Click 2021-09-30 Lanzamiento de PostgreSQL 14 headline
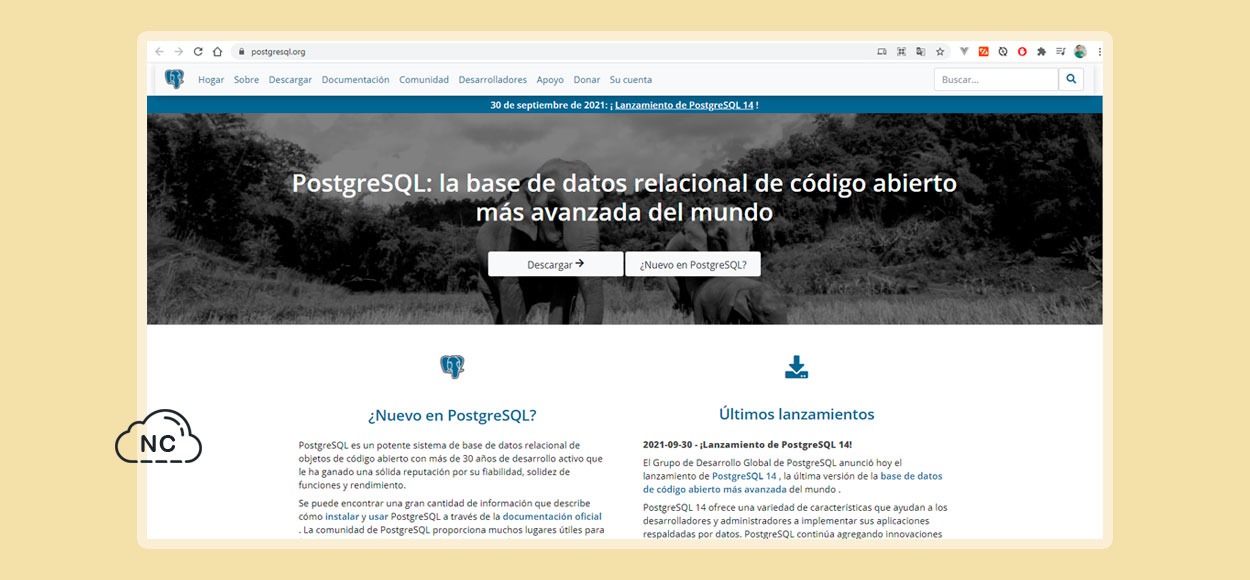 coord(747,444)
